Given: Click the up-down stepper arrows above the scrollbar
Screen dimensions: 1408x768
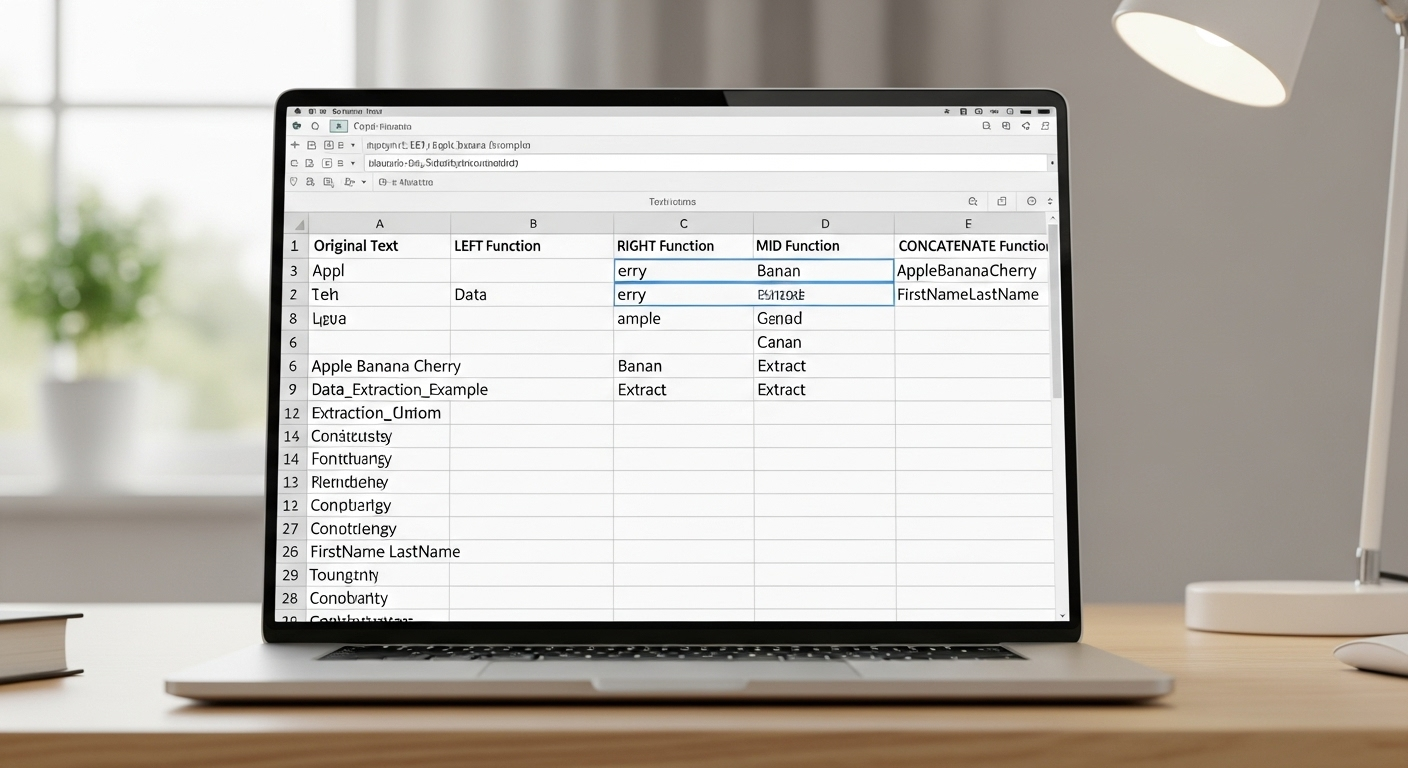Looking at the screenshot, I should [1049, 201].
